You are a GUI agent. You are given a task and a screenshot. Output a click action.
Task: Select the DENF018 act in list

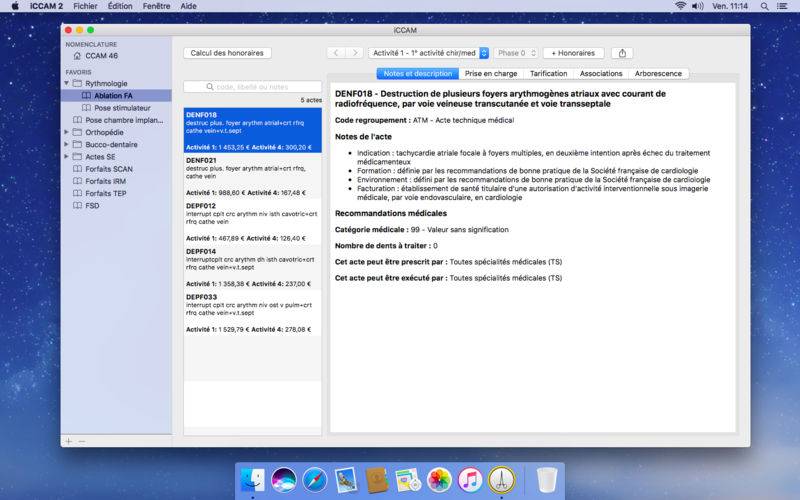point(253,130)
